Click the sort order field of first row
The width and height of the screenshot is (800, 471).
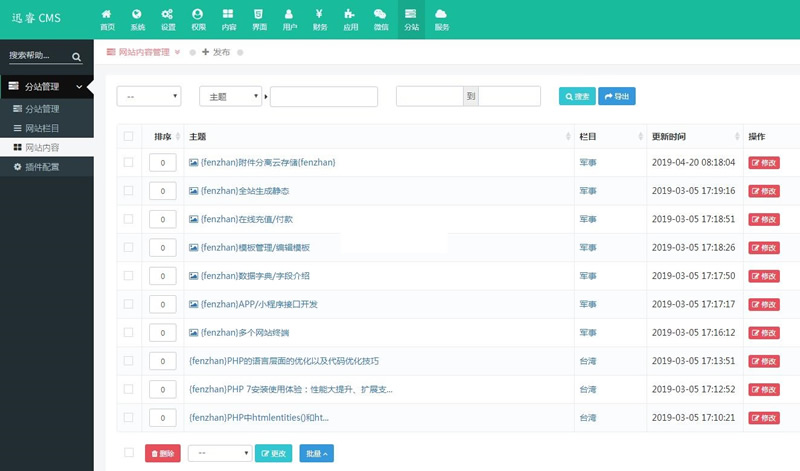162,162
